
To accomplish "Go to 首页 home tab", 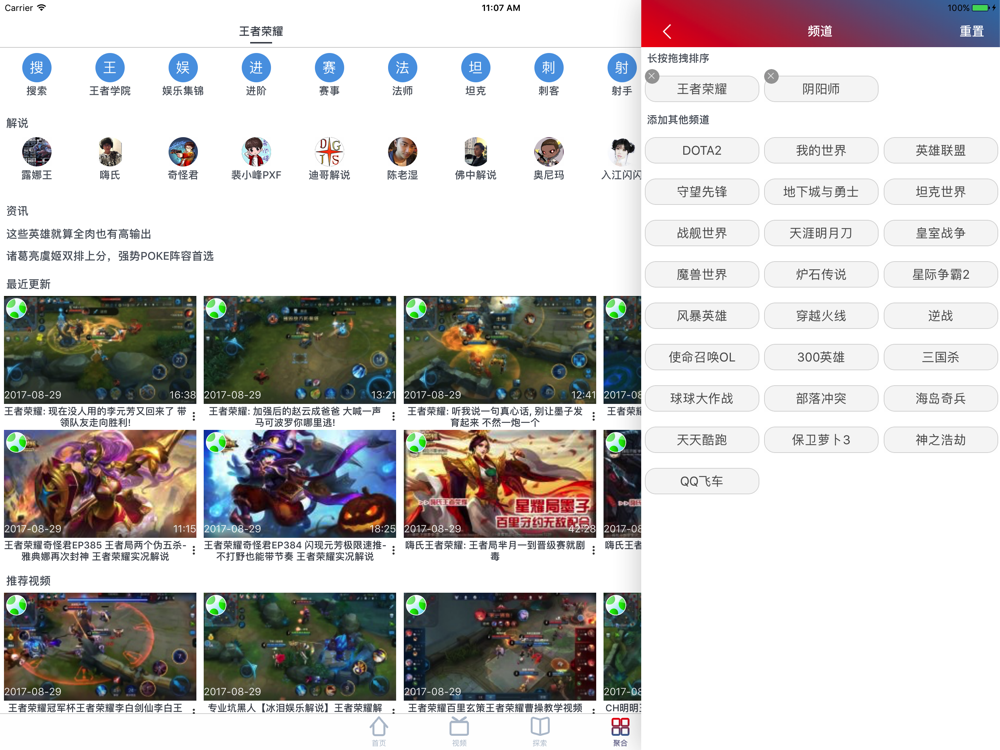I will pyautogui.click(x=379, y=731).
